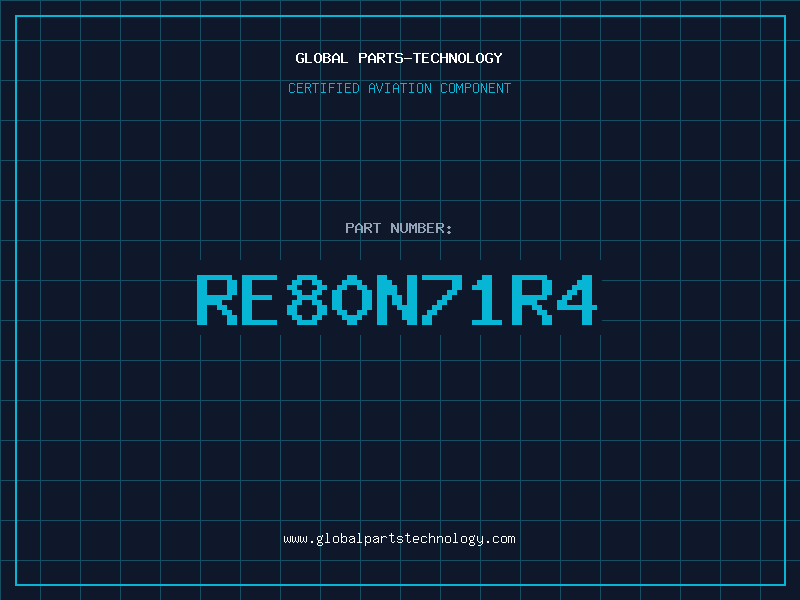
Task: Select the CERTIFIED AVIATION COMPONENT subtitle
Action: pos(399,88)
